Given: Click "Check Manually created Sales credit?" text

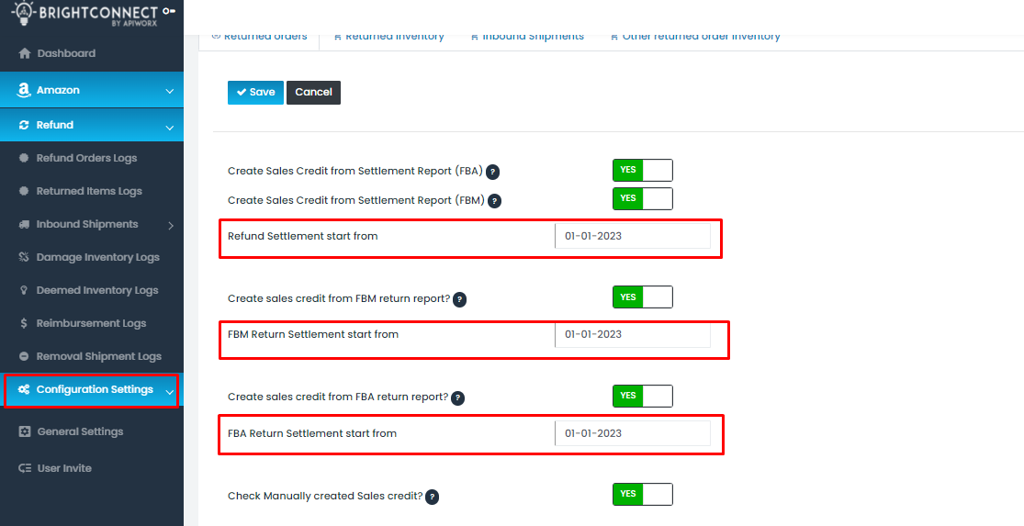Looking at the screenshot, I should click(325, 496).
